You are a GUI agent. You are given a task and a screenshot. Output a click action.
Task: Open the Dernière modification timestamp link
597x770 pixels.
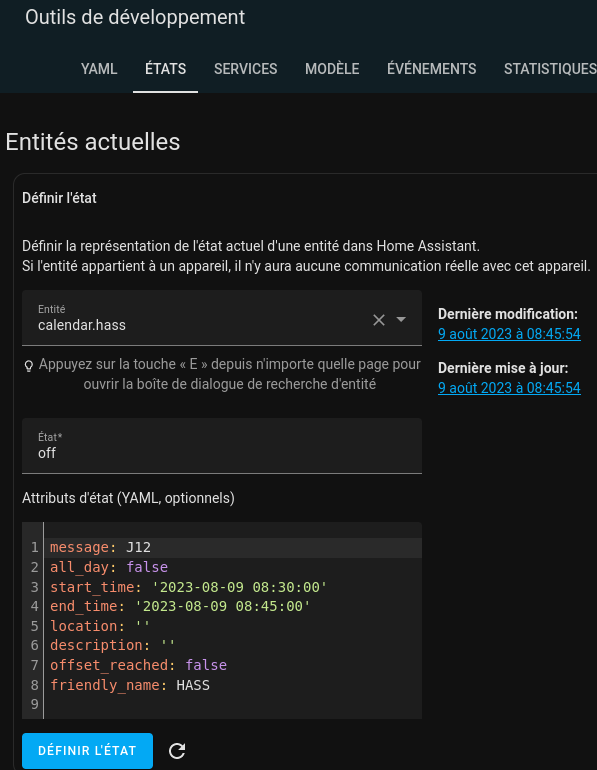509,334
